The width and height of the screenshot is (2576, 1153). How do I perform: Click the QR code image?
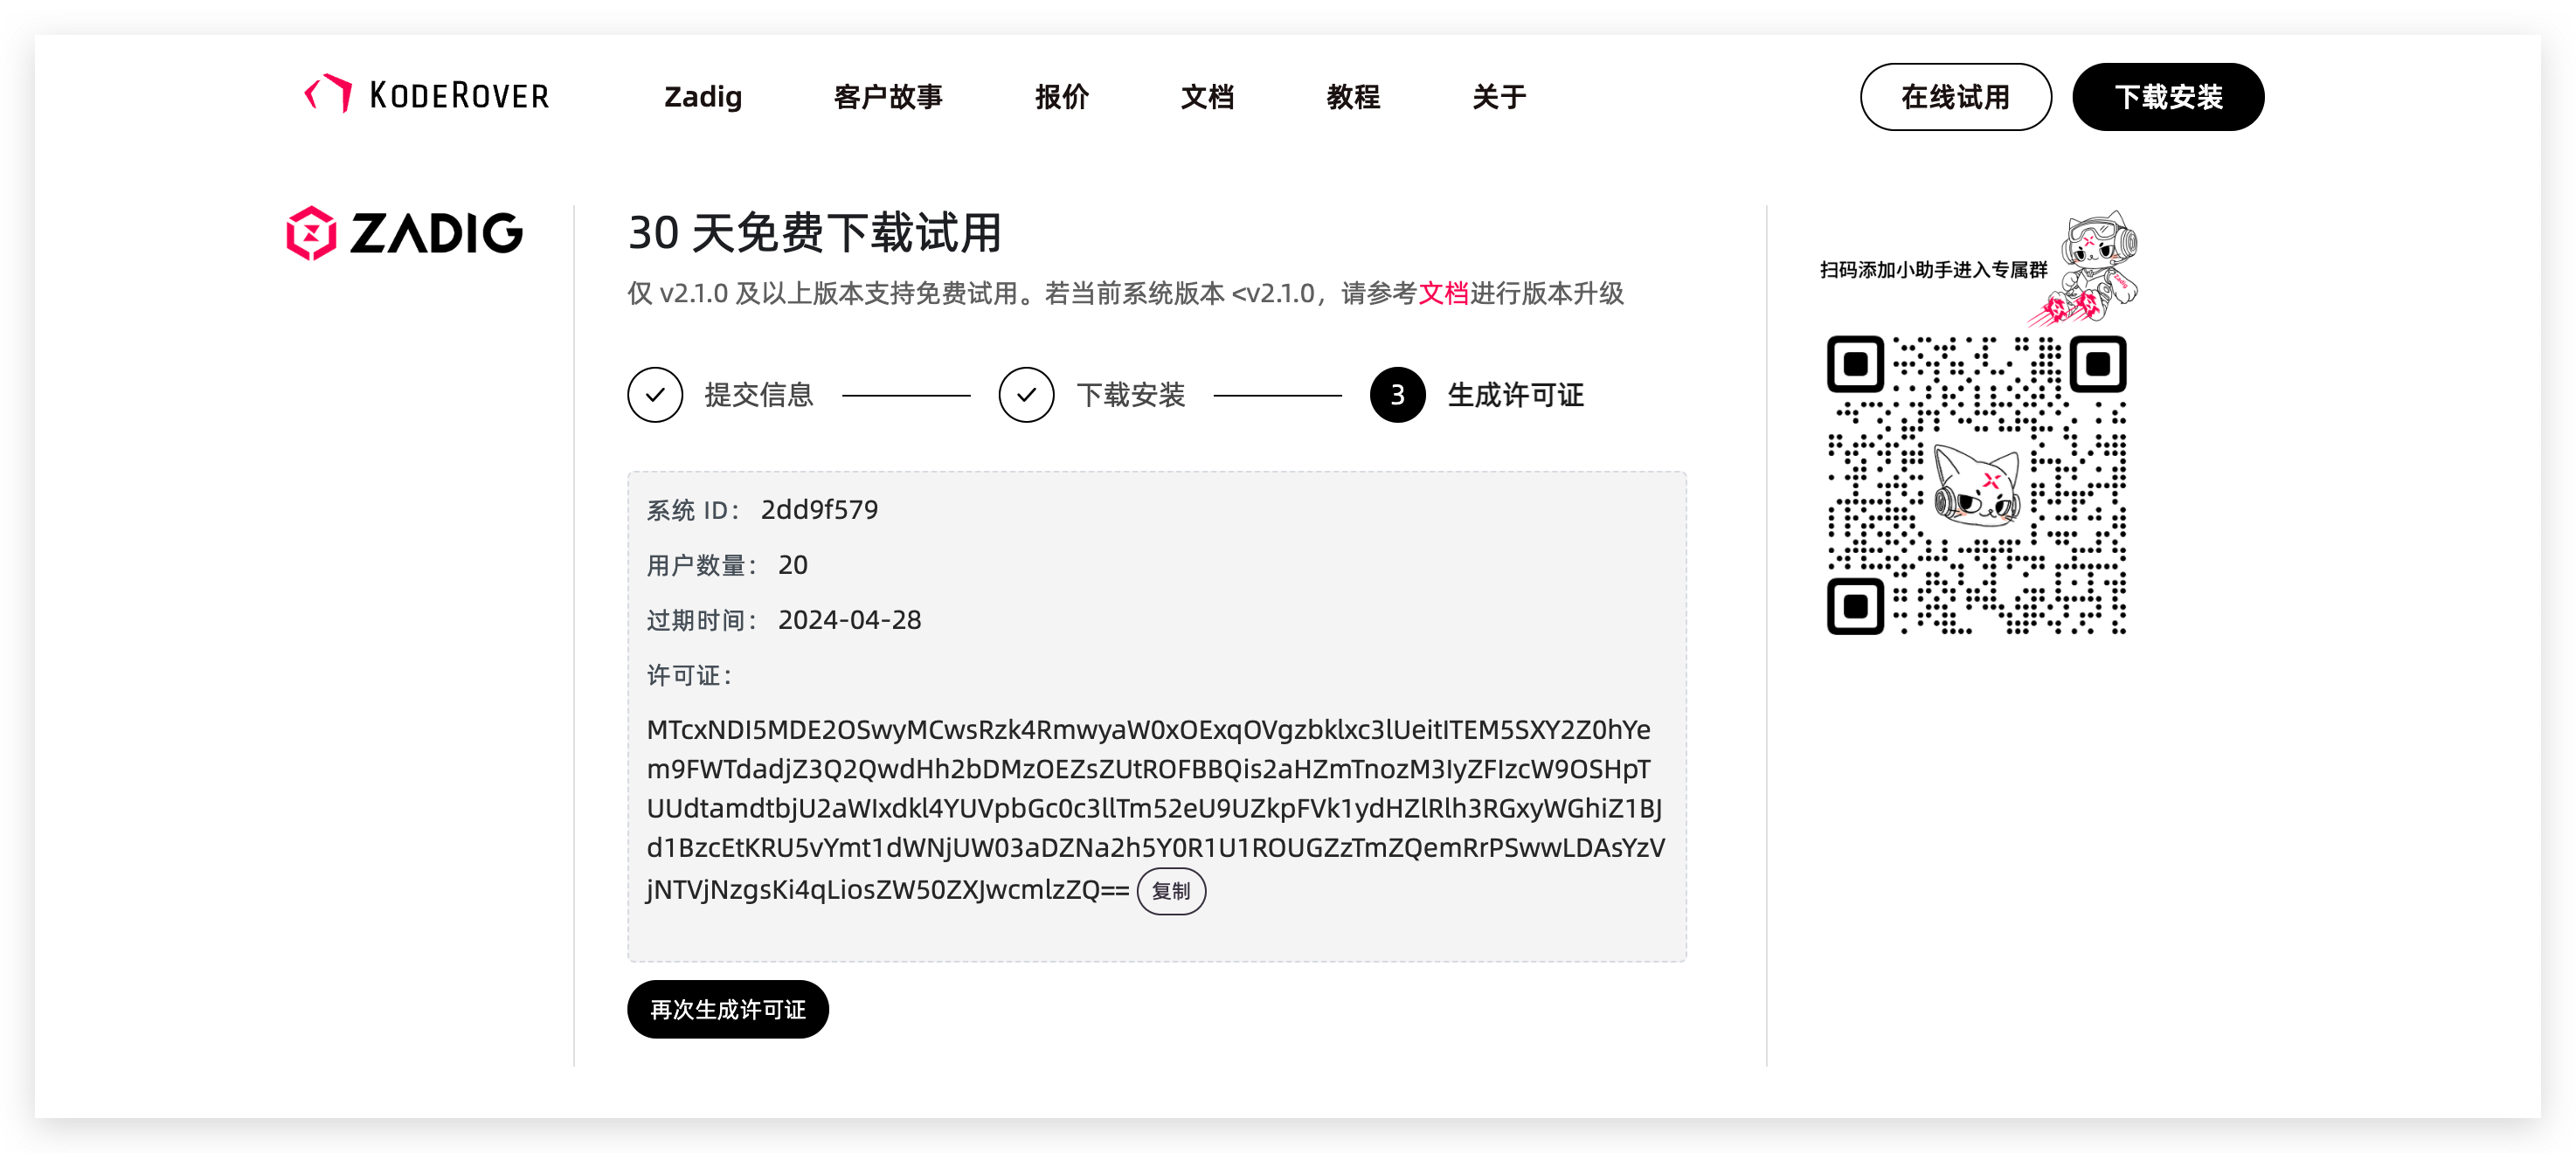1976,485
